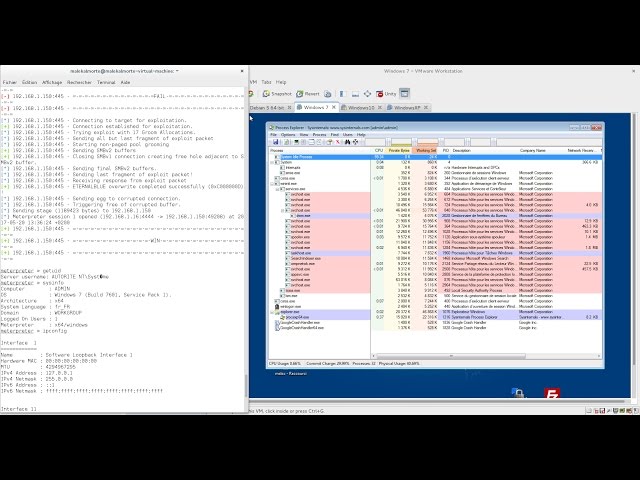The width and height of the screenshot is (640, 480).
Task: Click the sidebar/library icon in VMware toolbar
Action: (x=343, y=94)
